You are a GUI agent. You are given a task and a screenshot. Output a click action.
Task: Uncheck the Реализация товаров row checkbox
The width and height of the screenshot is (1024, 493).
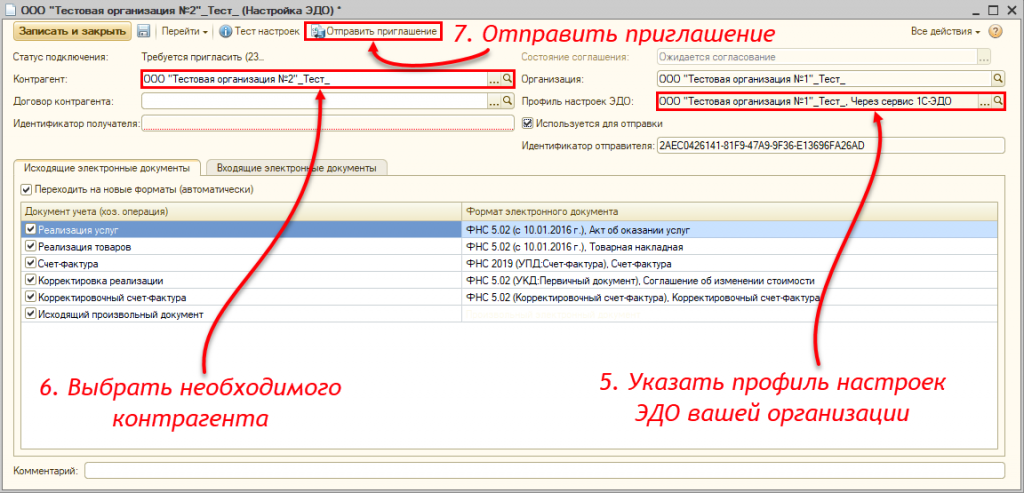(x=30, y=247)
